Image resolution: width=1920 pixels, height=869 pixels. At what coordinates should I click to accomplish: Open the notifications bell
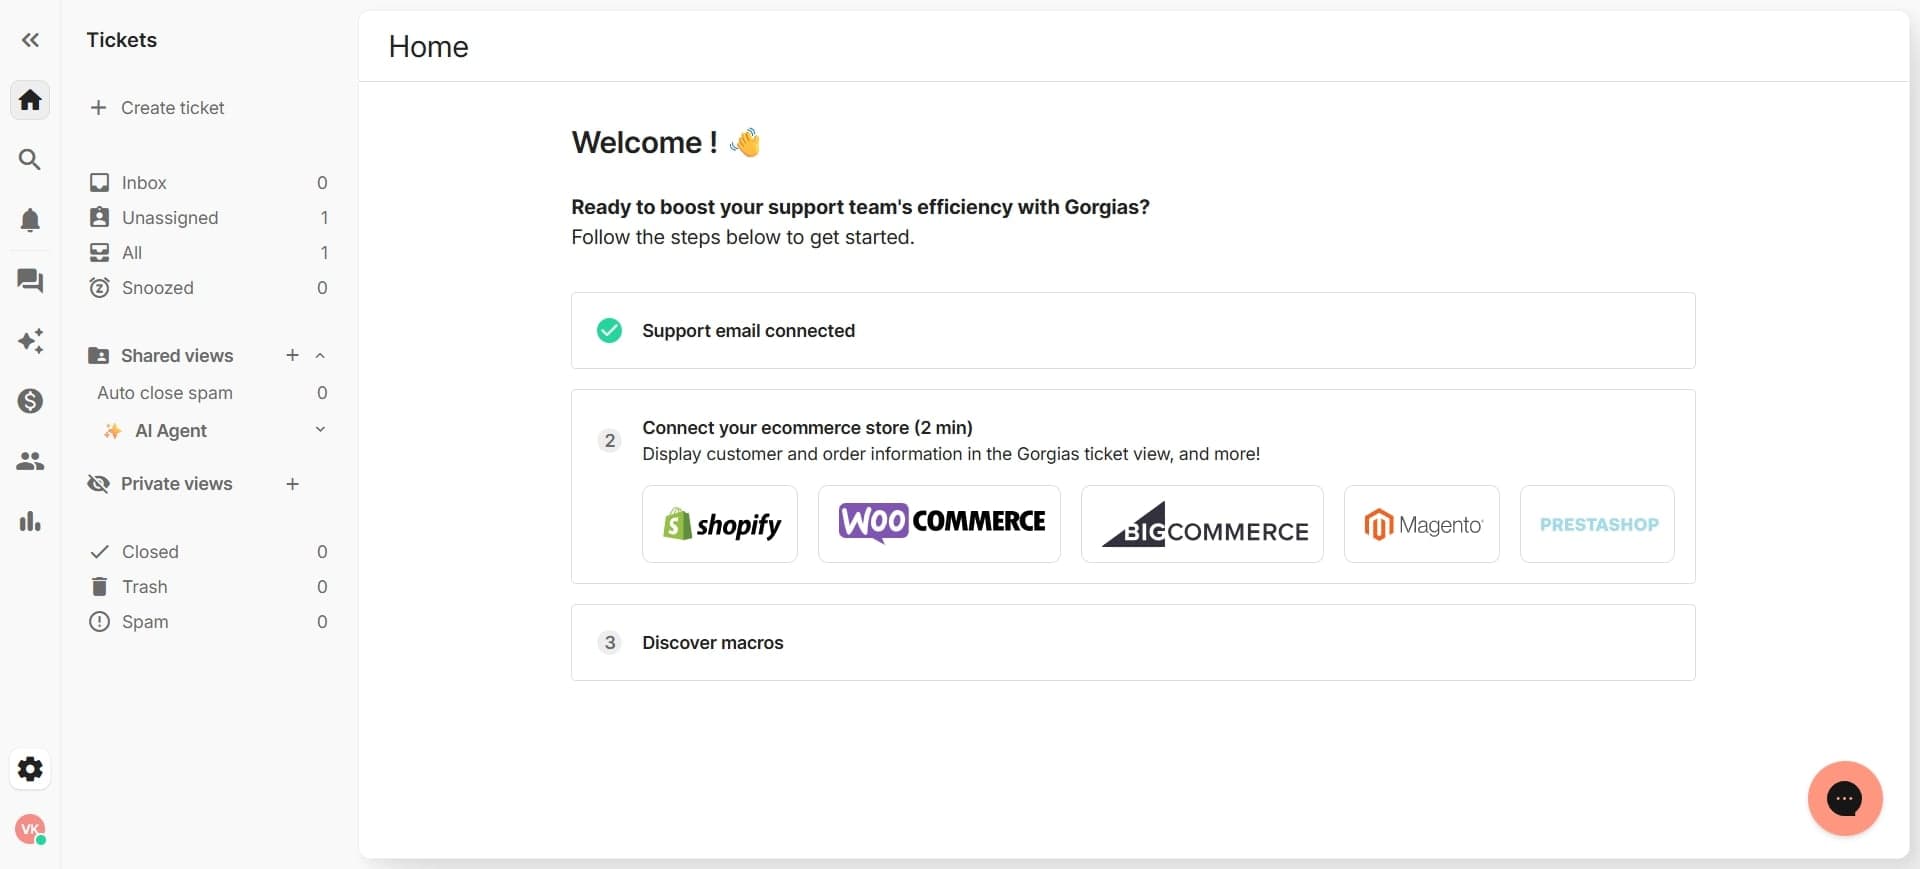pos(29,220)
